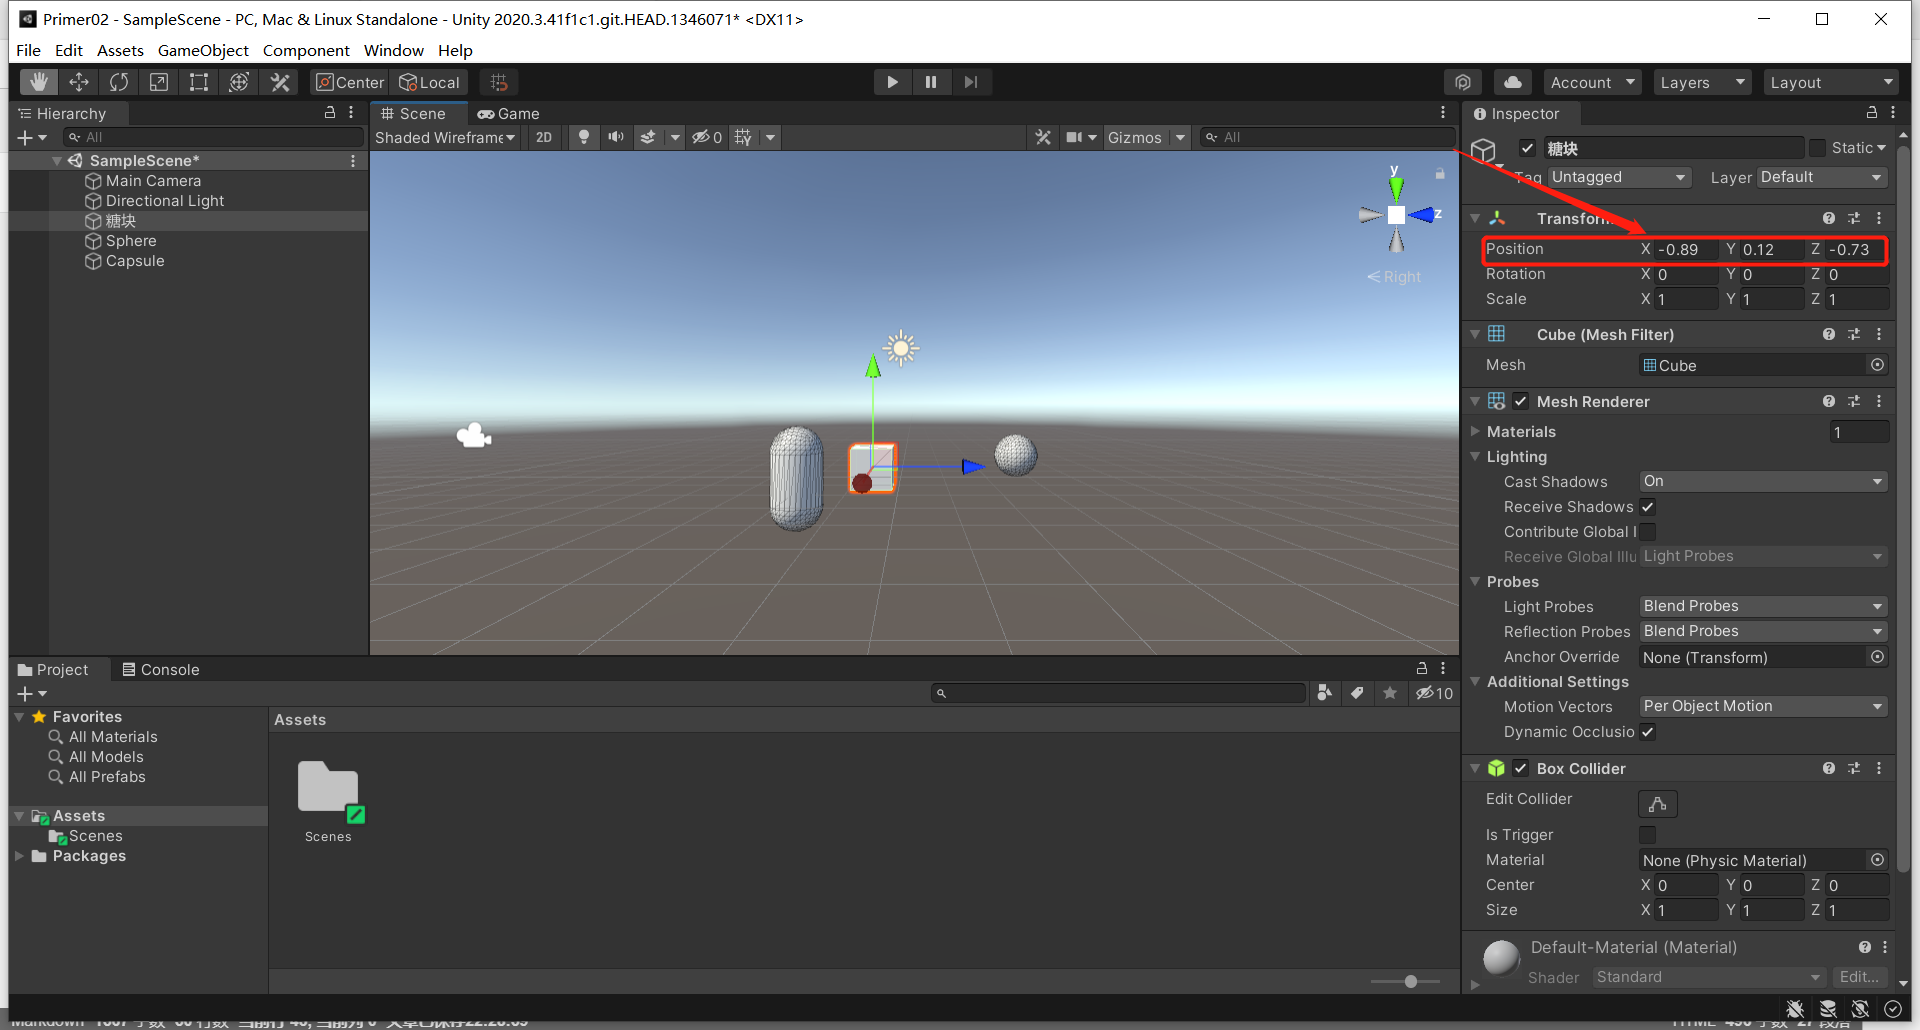
Task: Expand the Materials section
Action: tap(1475, 431)
